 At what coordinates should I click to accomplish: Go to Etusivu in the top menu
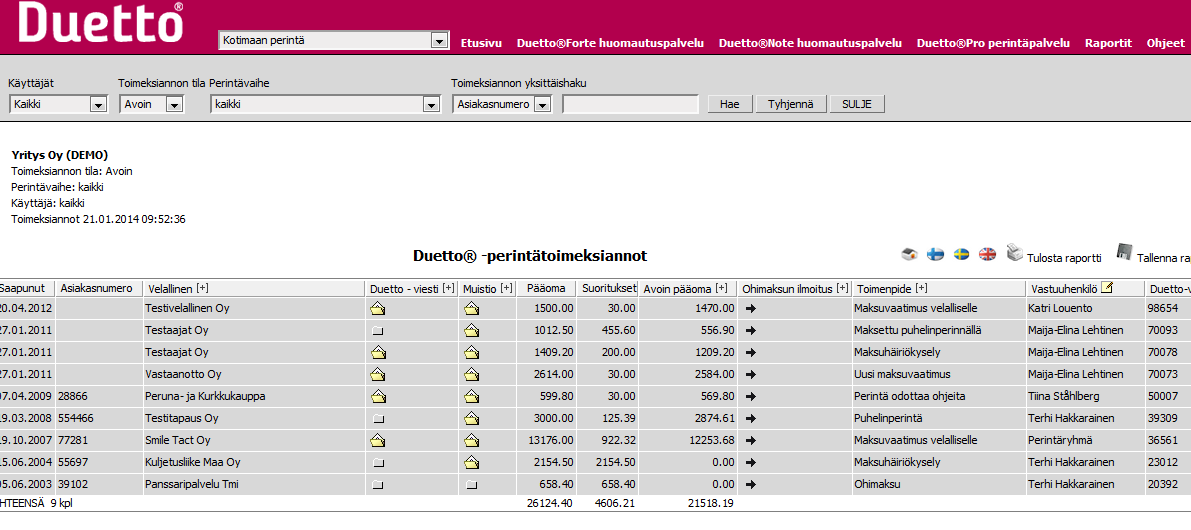(482, 43)
